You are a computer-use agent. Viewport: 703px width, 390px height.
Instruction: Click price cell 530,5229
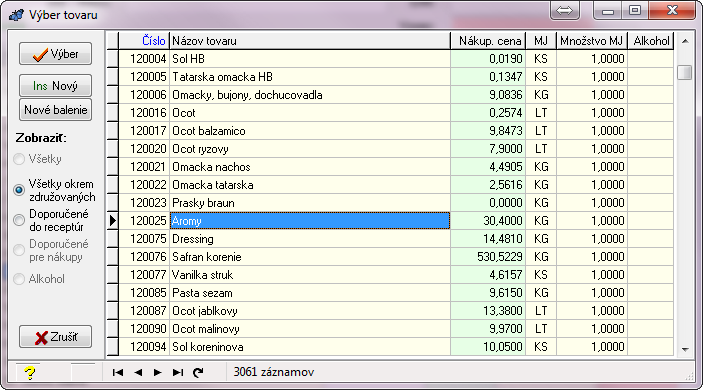488,257
